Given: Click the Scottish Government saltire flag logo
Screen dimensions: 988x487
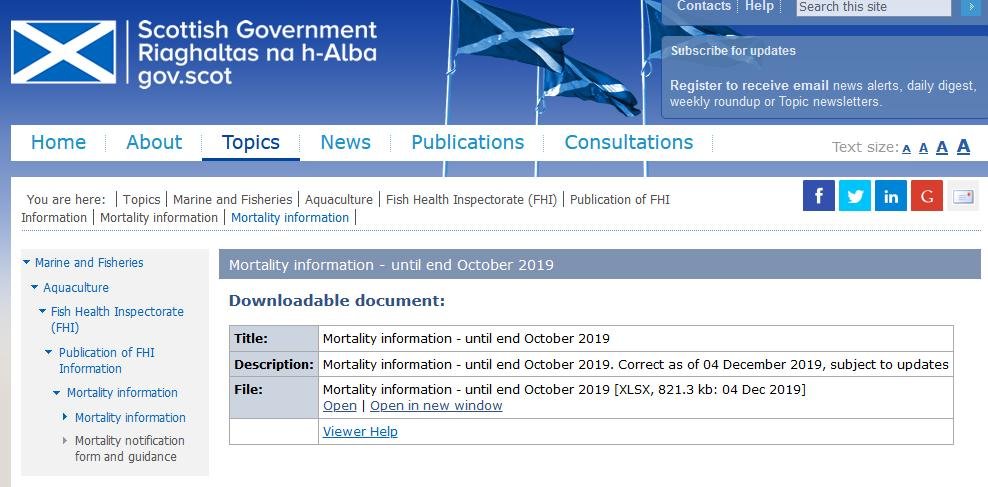Looking at the screenshot, I should pyautogui.click(x=63, y=52).
